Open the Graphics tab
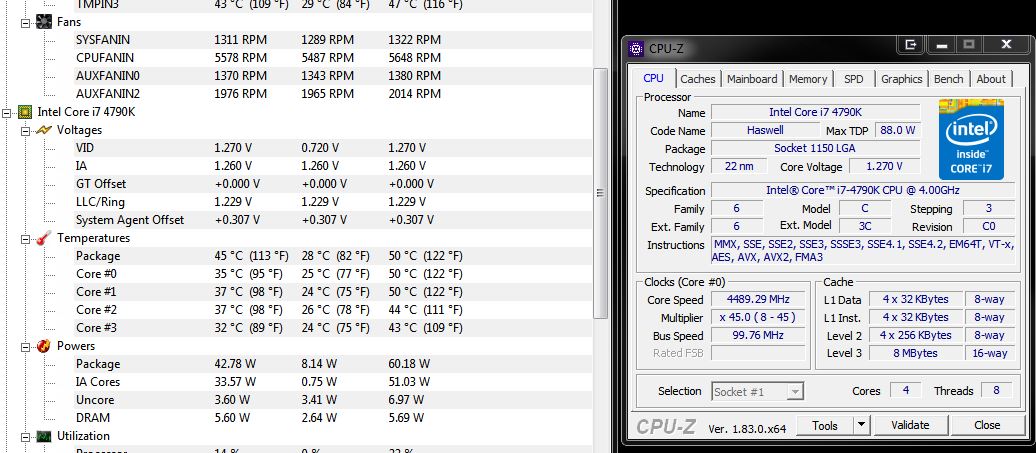 pyautogui.click(x=902, y=79)
